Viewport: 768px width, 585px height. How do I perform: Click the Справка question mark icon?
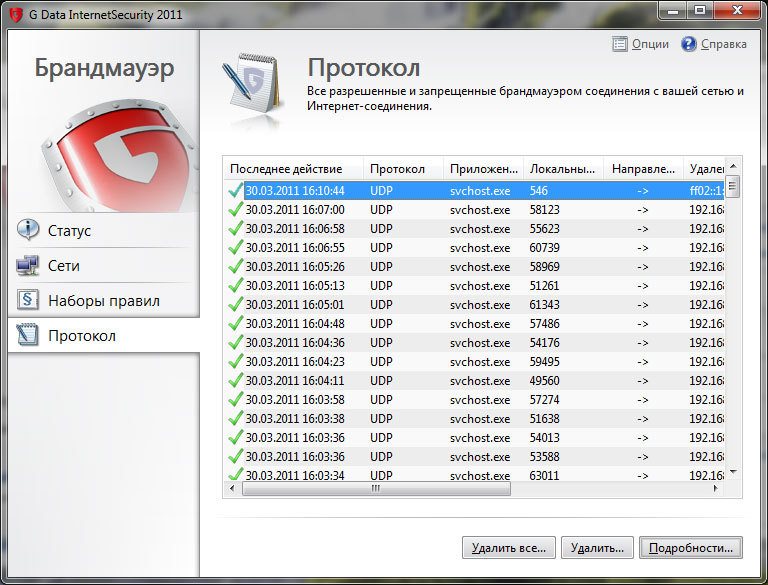689,44
